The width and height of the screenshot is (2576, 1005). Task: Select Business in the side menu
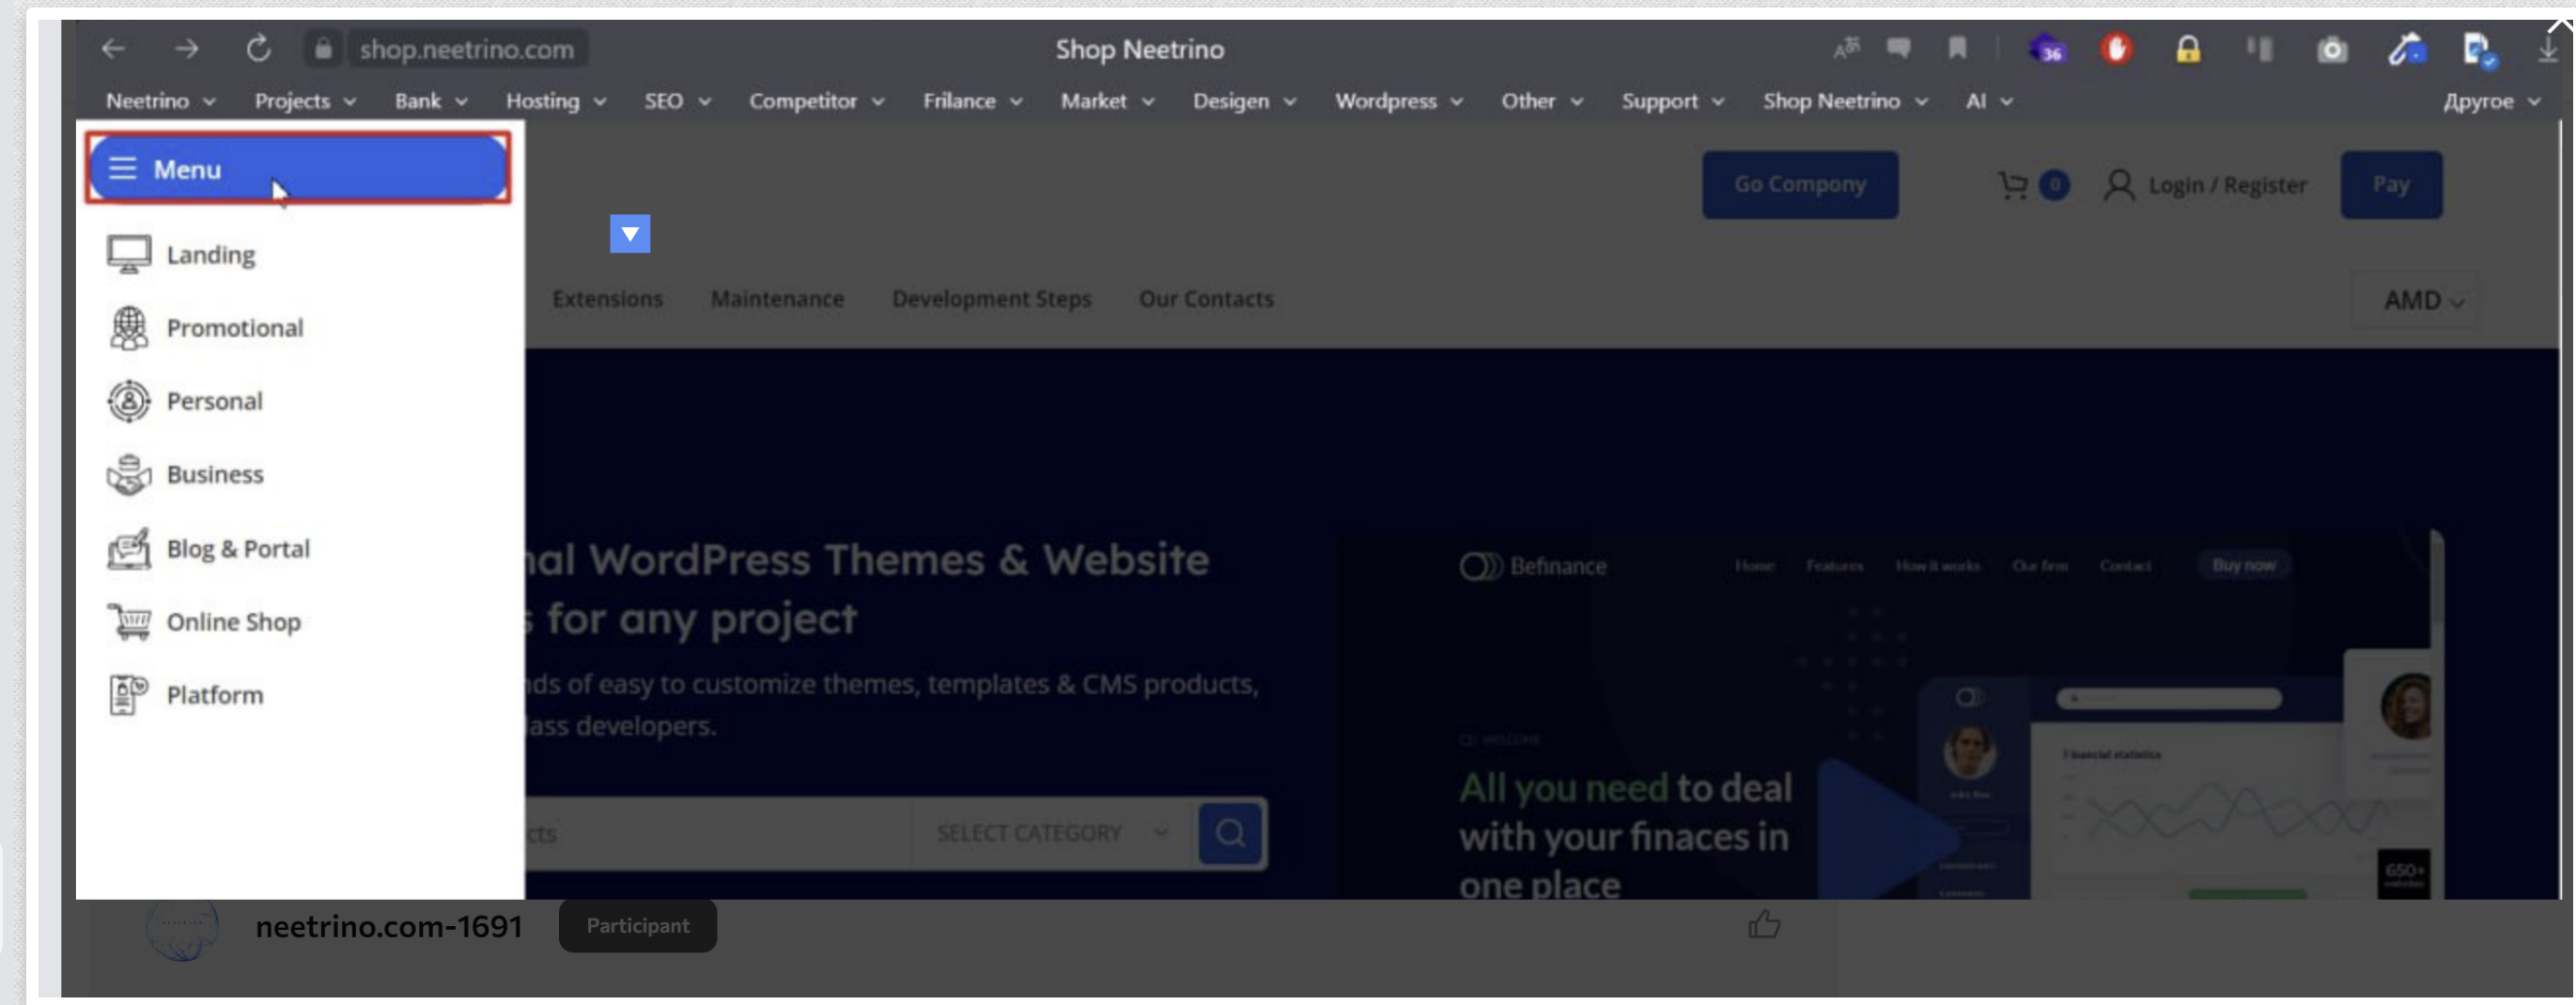point(185,474)
